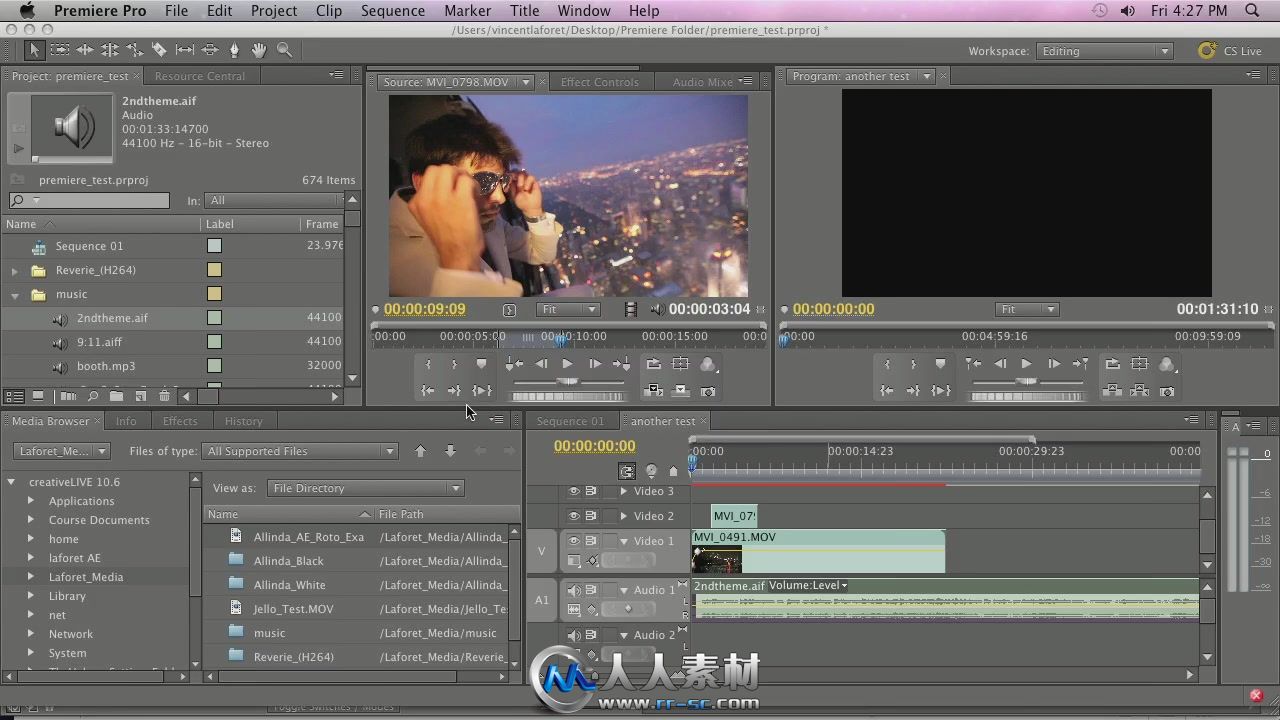Viewport: 1280px width, 720px height.
Task: Select the Rolling Edit tool
Action: click(110, 50)
